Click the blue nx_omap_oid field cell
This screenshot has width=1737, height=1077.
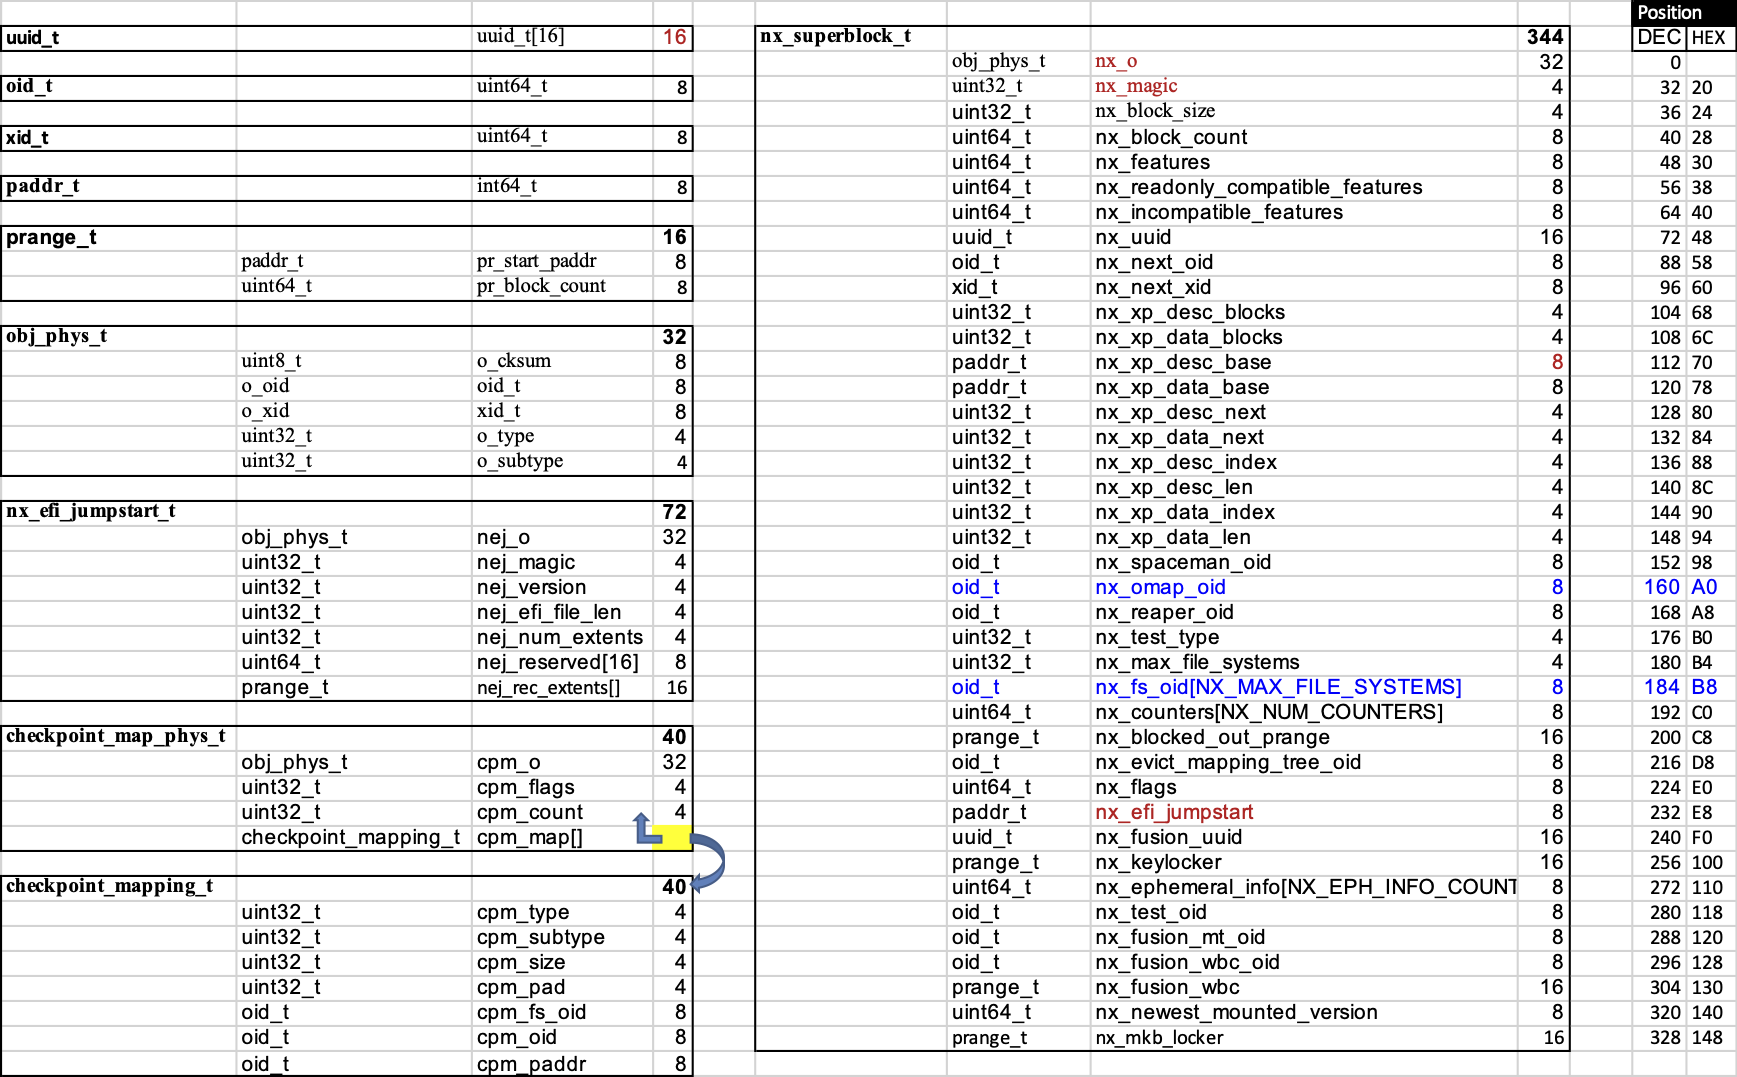point(1304,587)
